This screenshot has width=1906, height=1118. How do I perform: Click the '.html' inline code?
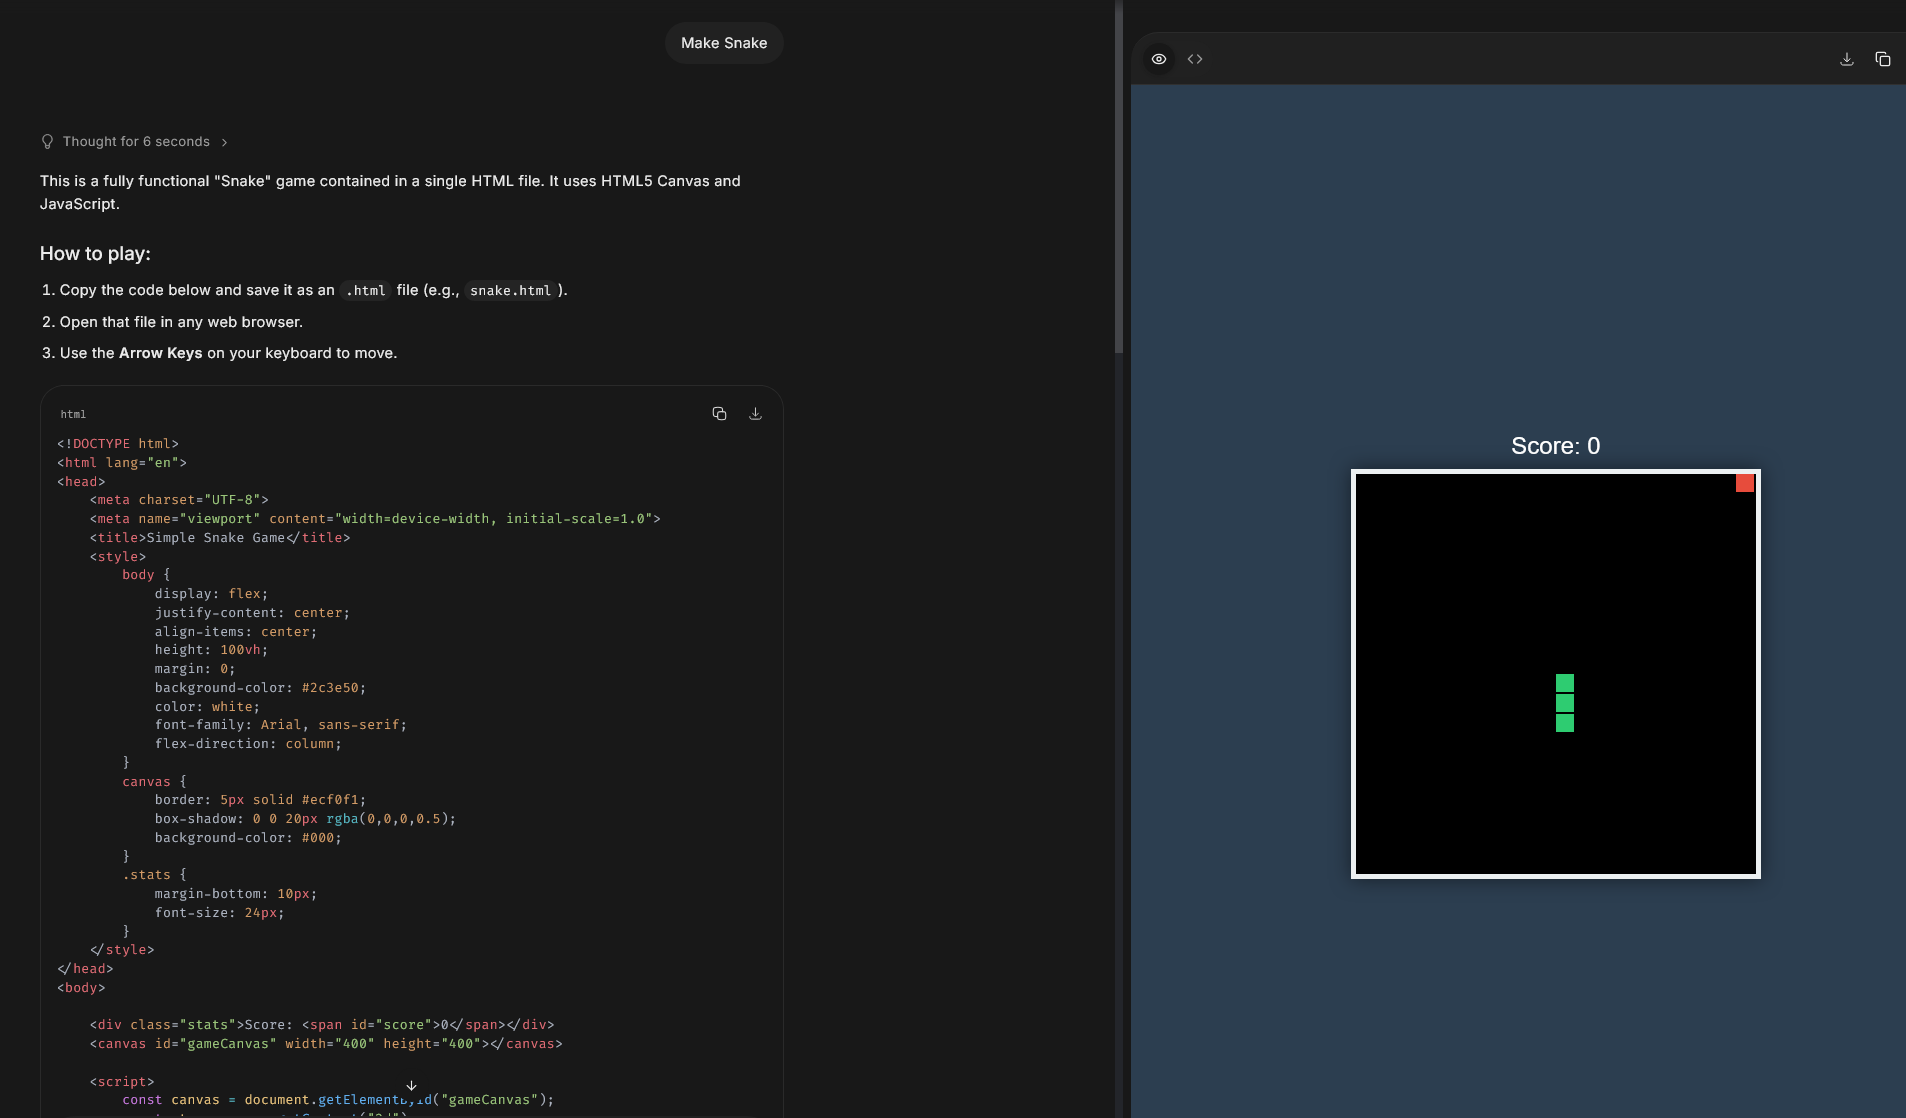365,290
